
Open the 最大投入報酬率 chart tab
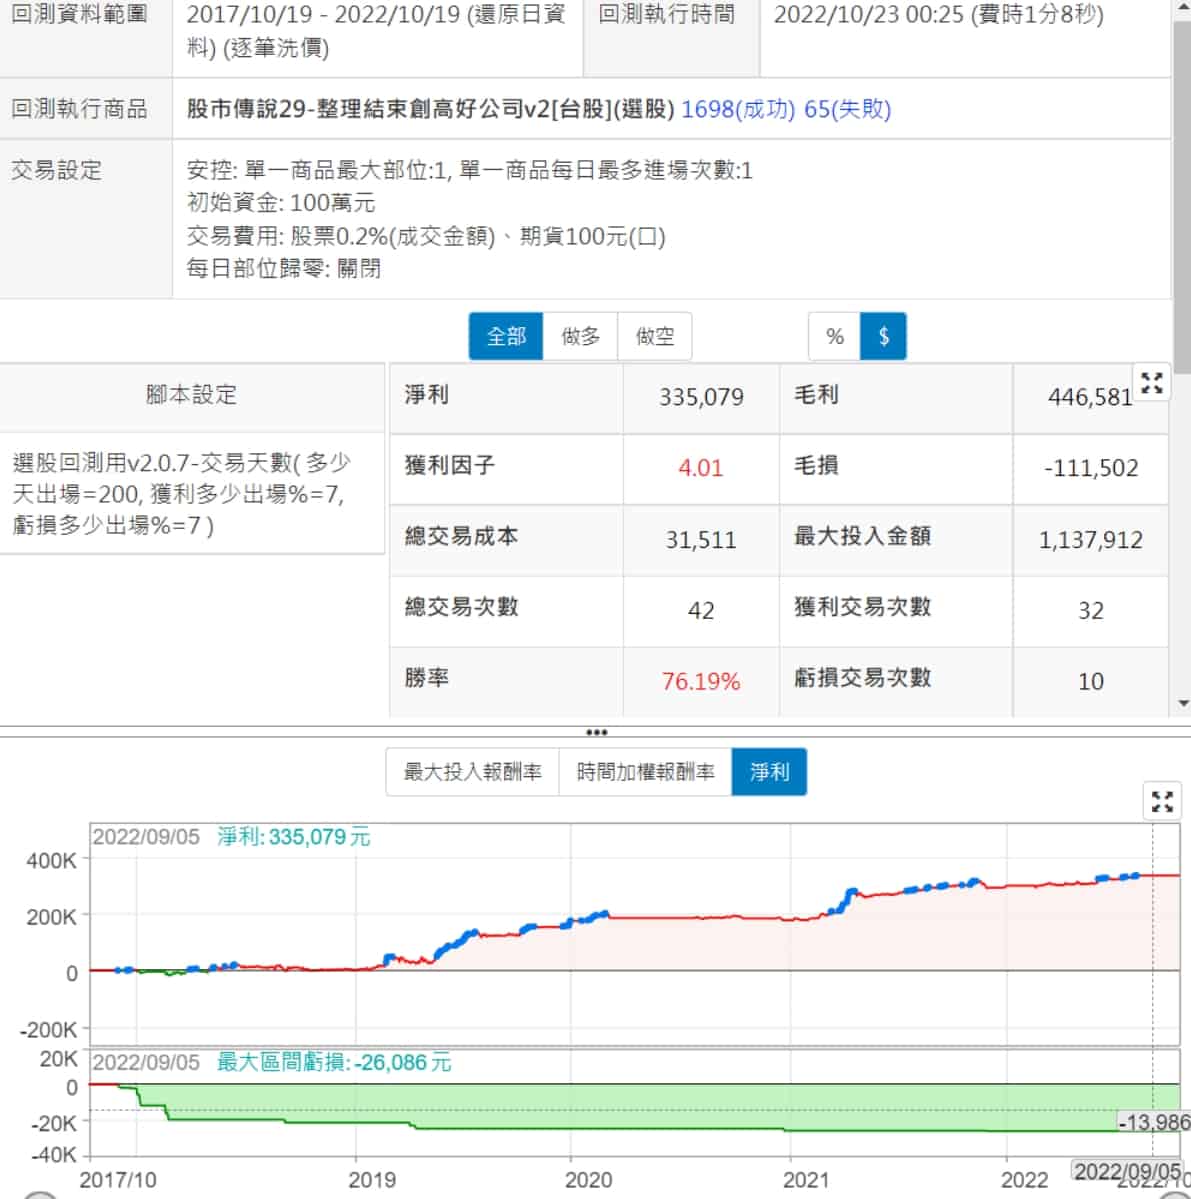pos(472,772)
